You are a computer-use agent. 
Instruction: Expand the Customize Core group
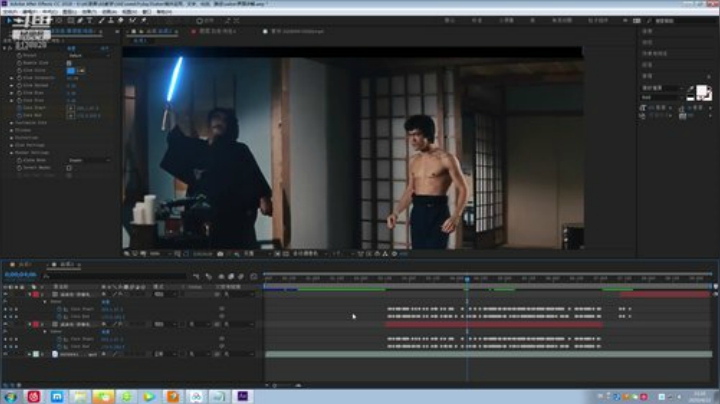coord(11,123)
